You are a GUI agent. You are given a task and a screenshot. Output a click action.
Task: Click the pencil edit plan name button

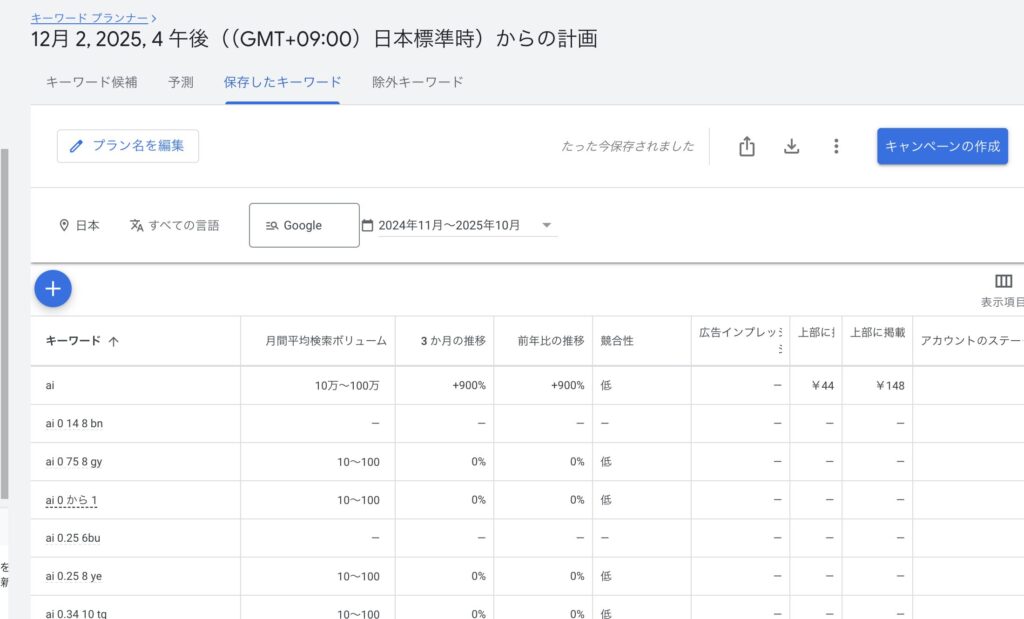point(128,146)
